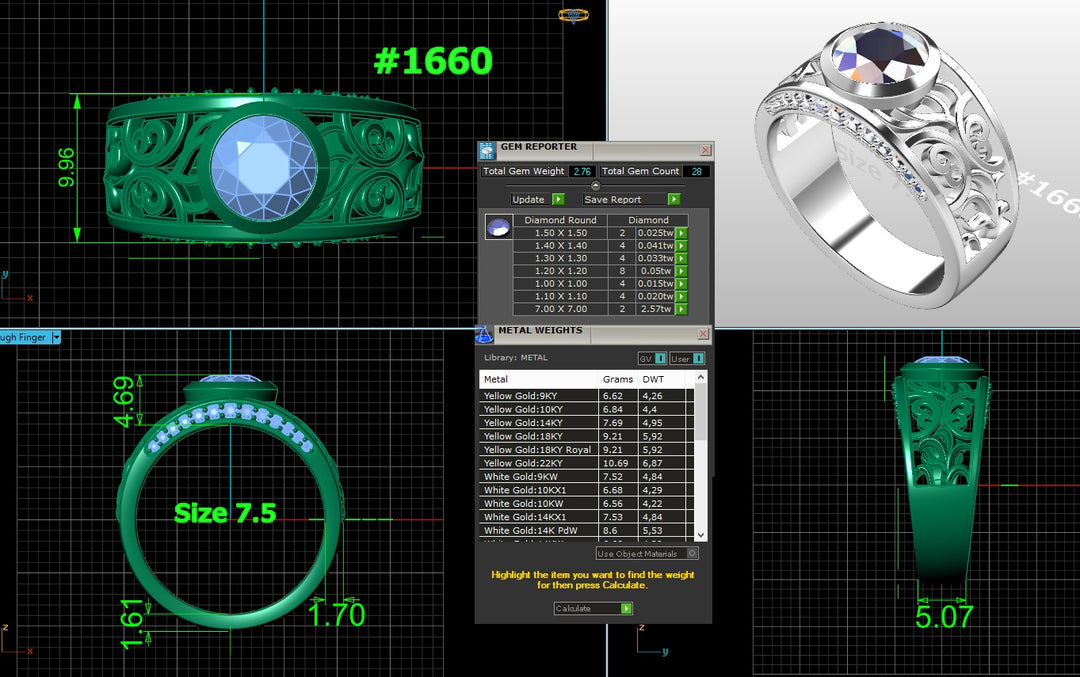The width and height of the screenshot is (1080, 677).
Task: Collapse the Gem Reporter header with arrow
Action: (x=596, y=185)
